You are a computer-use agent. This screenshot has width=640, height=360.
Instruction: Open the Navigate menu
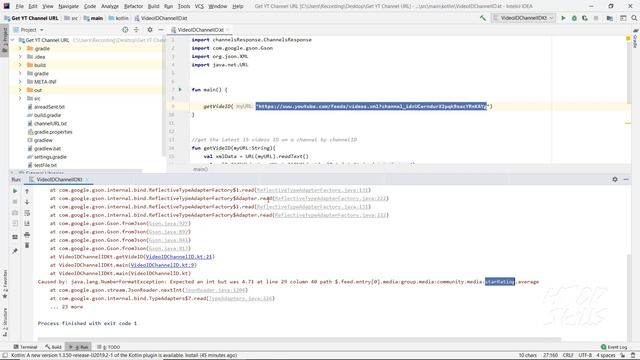pos(68,6)
